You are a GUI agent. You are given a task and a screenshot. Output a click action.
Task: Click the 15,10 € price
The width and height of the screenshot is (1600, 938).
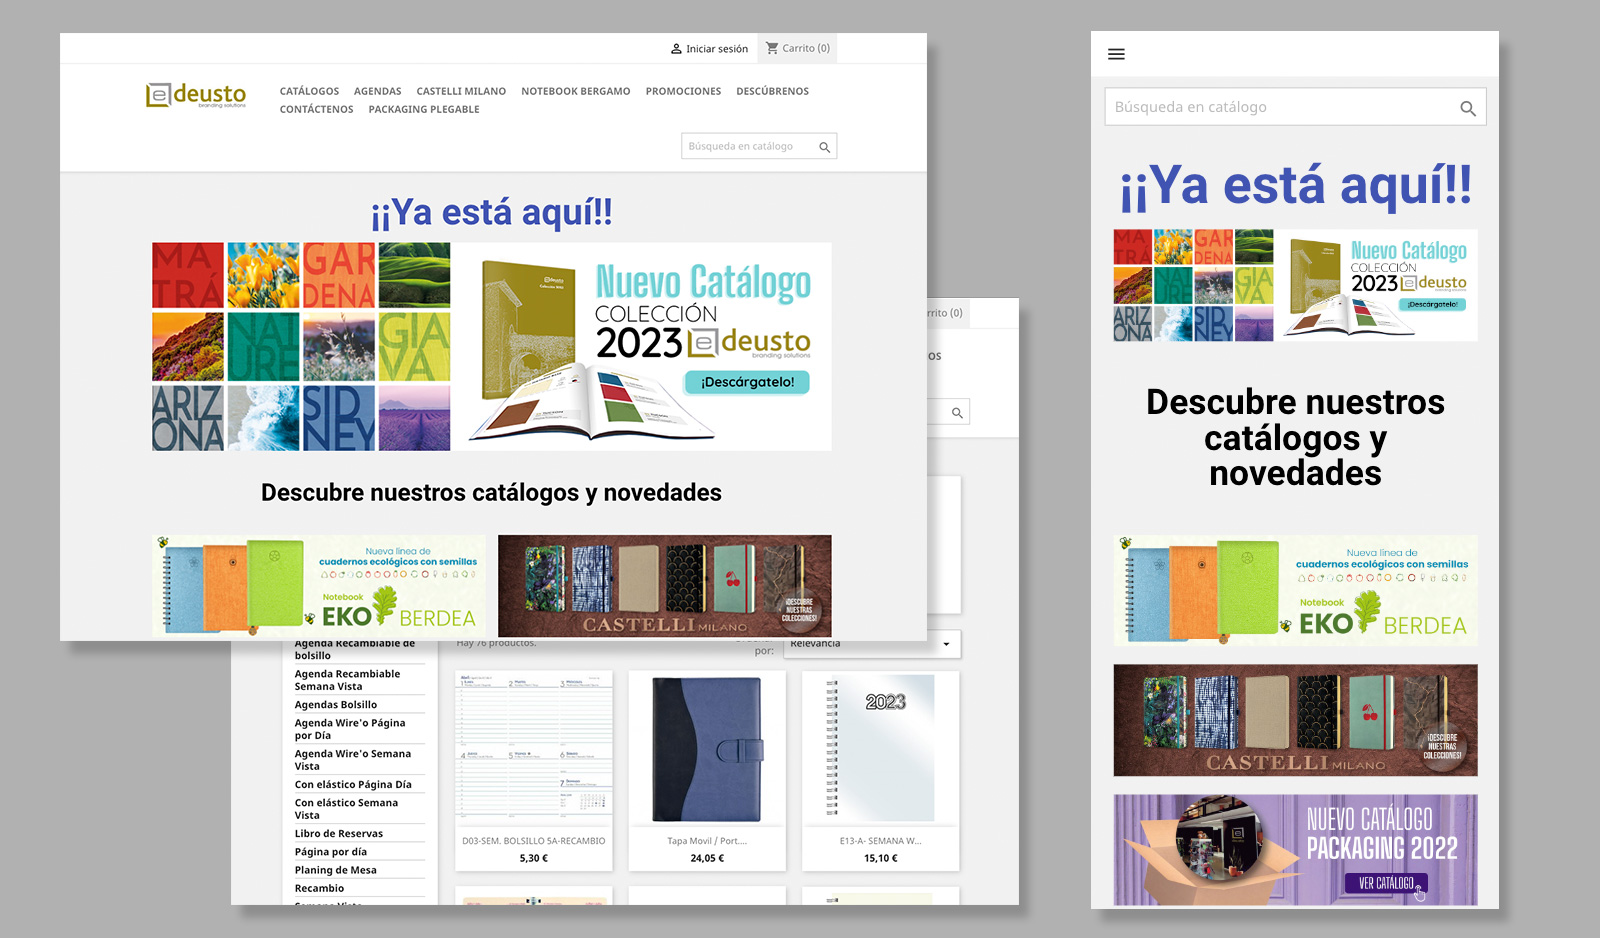tap(881, 858)
